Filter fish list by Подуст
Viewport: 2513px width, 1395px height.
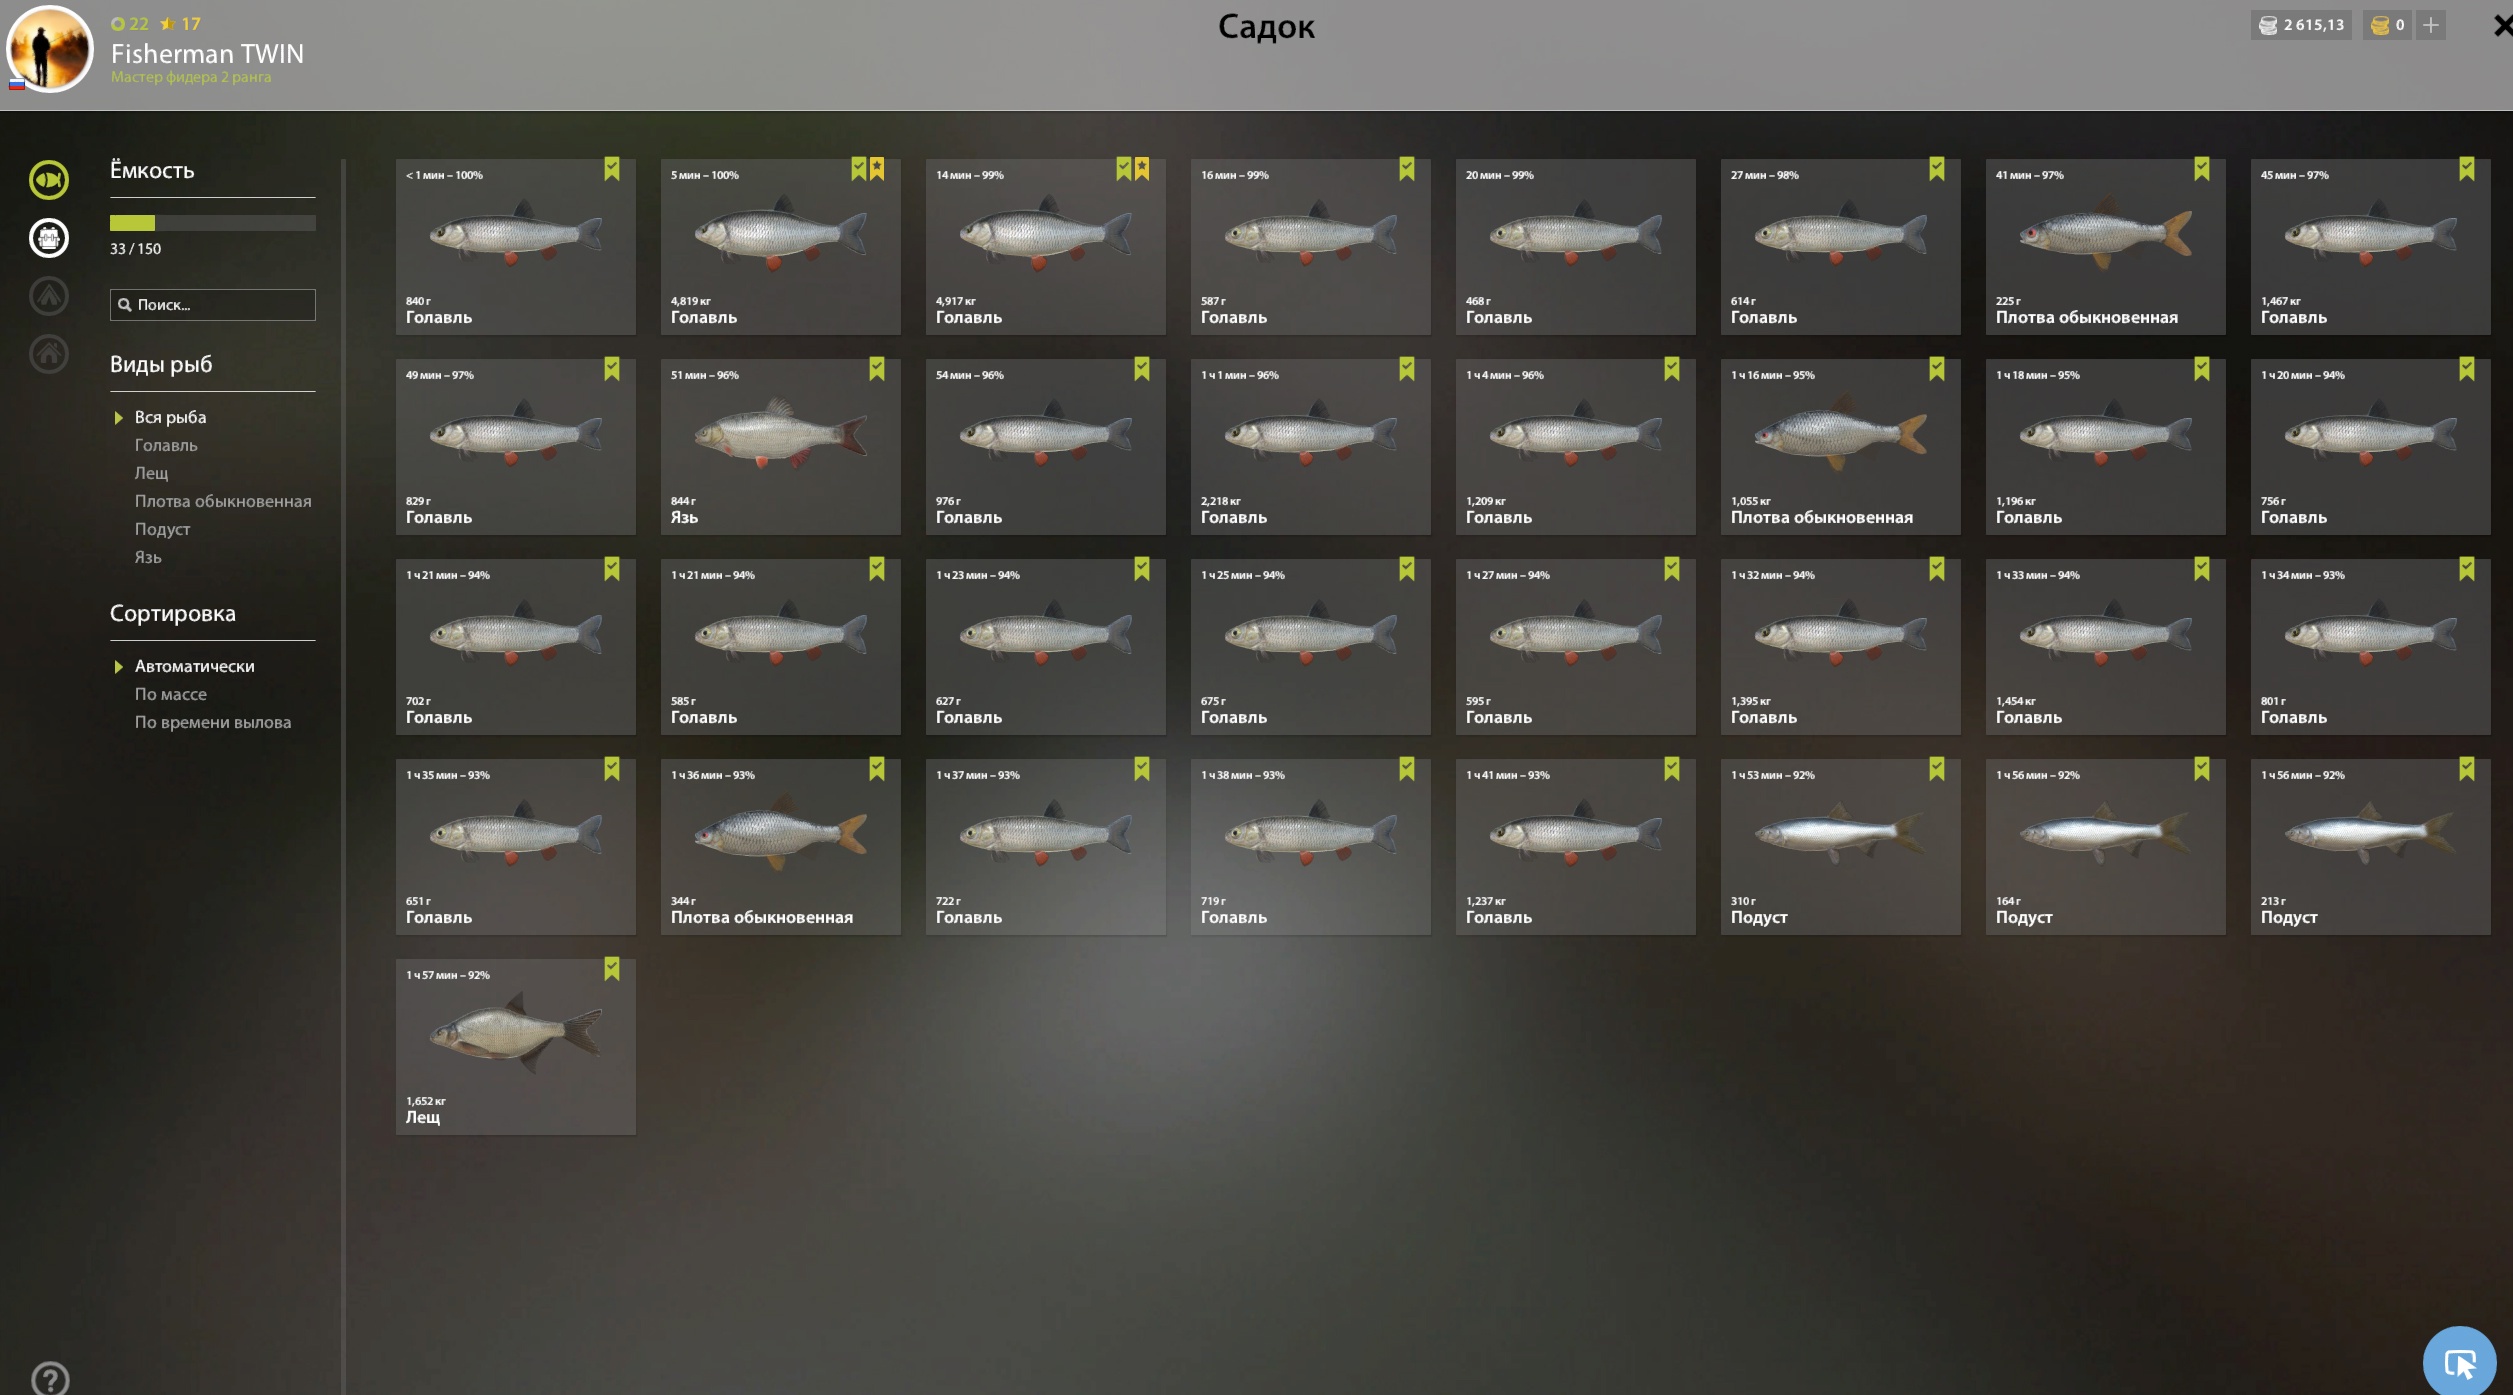point(162,529)
